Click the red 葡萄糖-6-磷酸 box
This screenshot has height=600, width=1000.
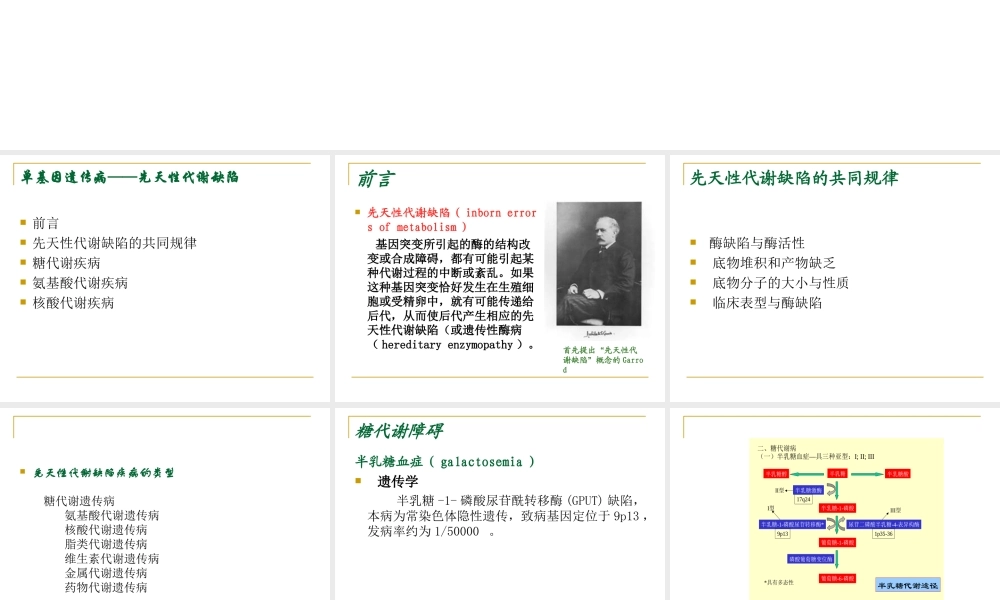click(837, 578)
